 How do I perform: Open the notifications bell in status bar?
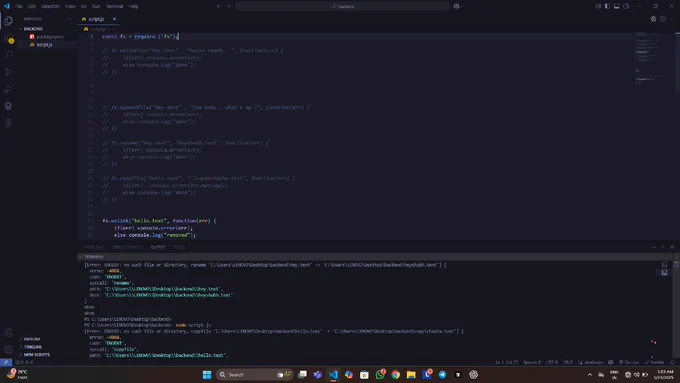click(673, 362)
